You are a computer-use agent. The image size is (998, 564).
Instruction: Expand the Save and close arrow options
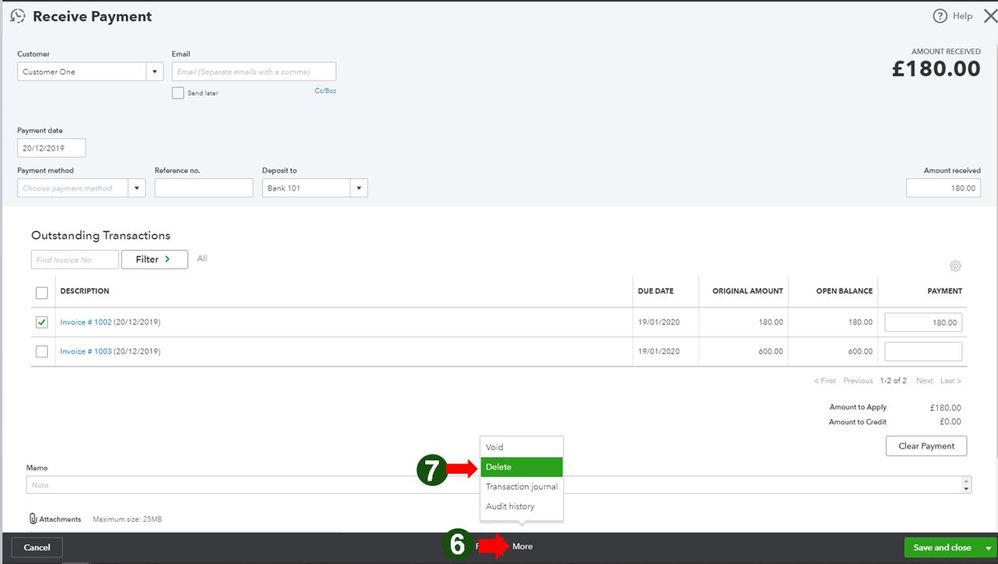tap(988, 547)
